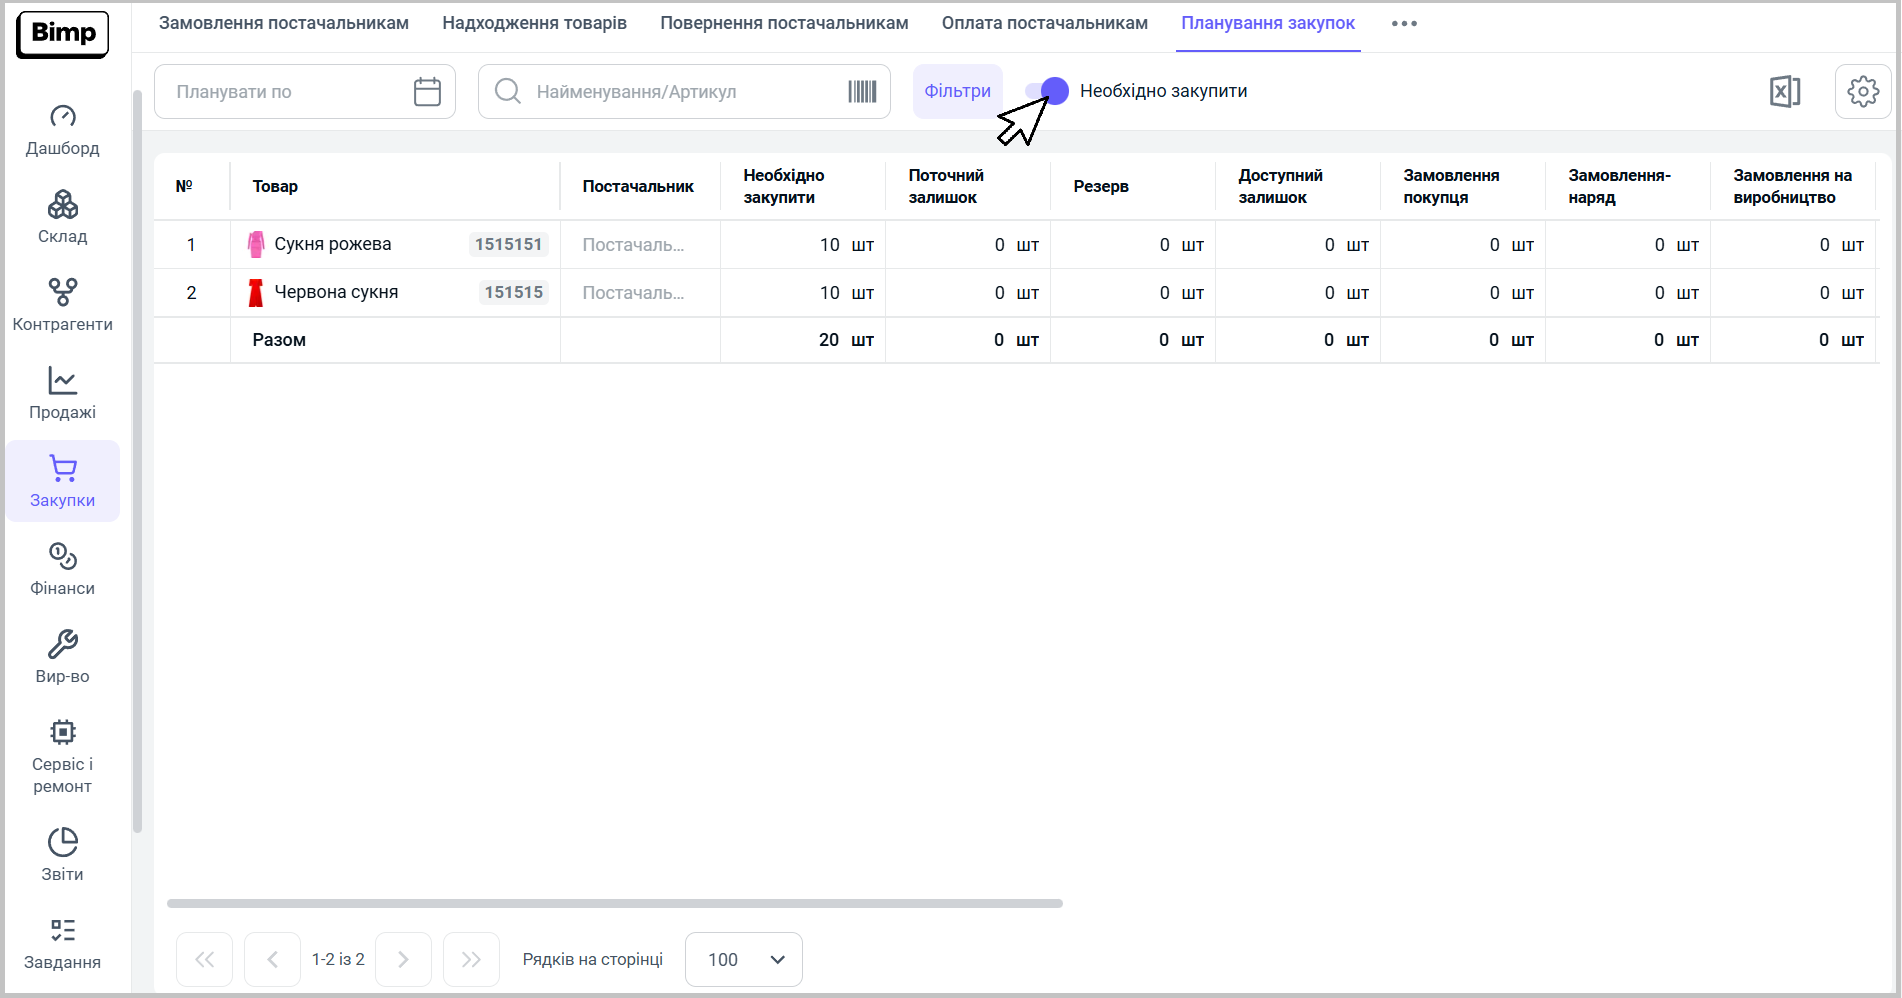The image size is (1902, 998).
Task: Open the Фінанси section
Action: pyautogui.click(x=62, y=570)
